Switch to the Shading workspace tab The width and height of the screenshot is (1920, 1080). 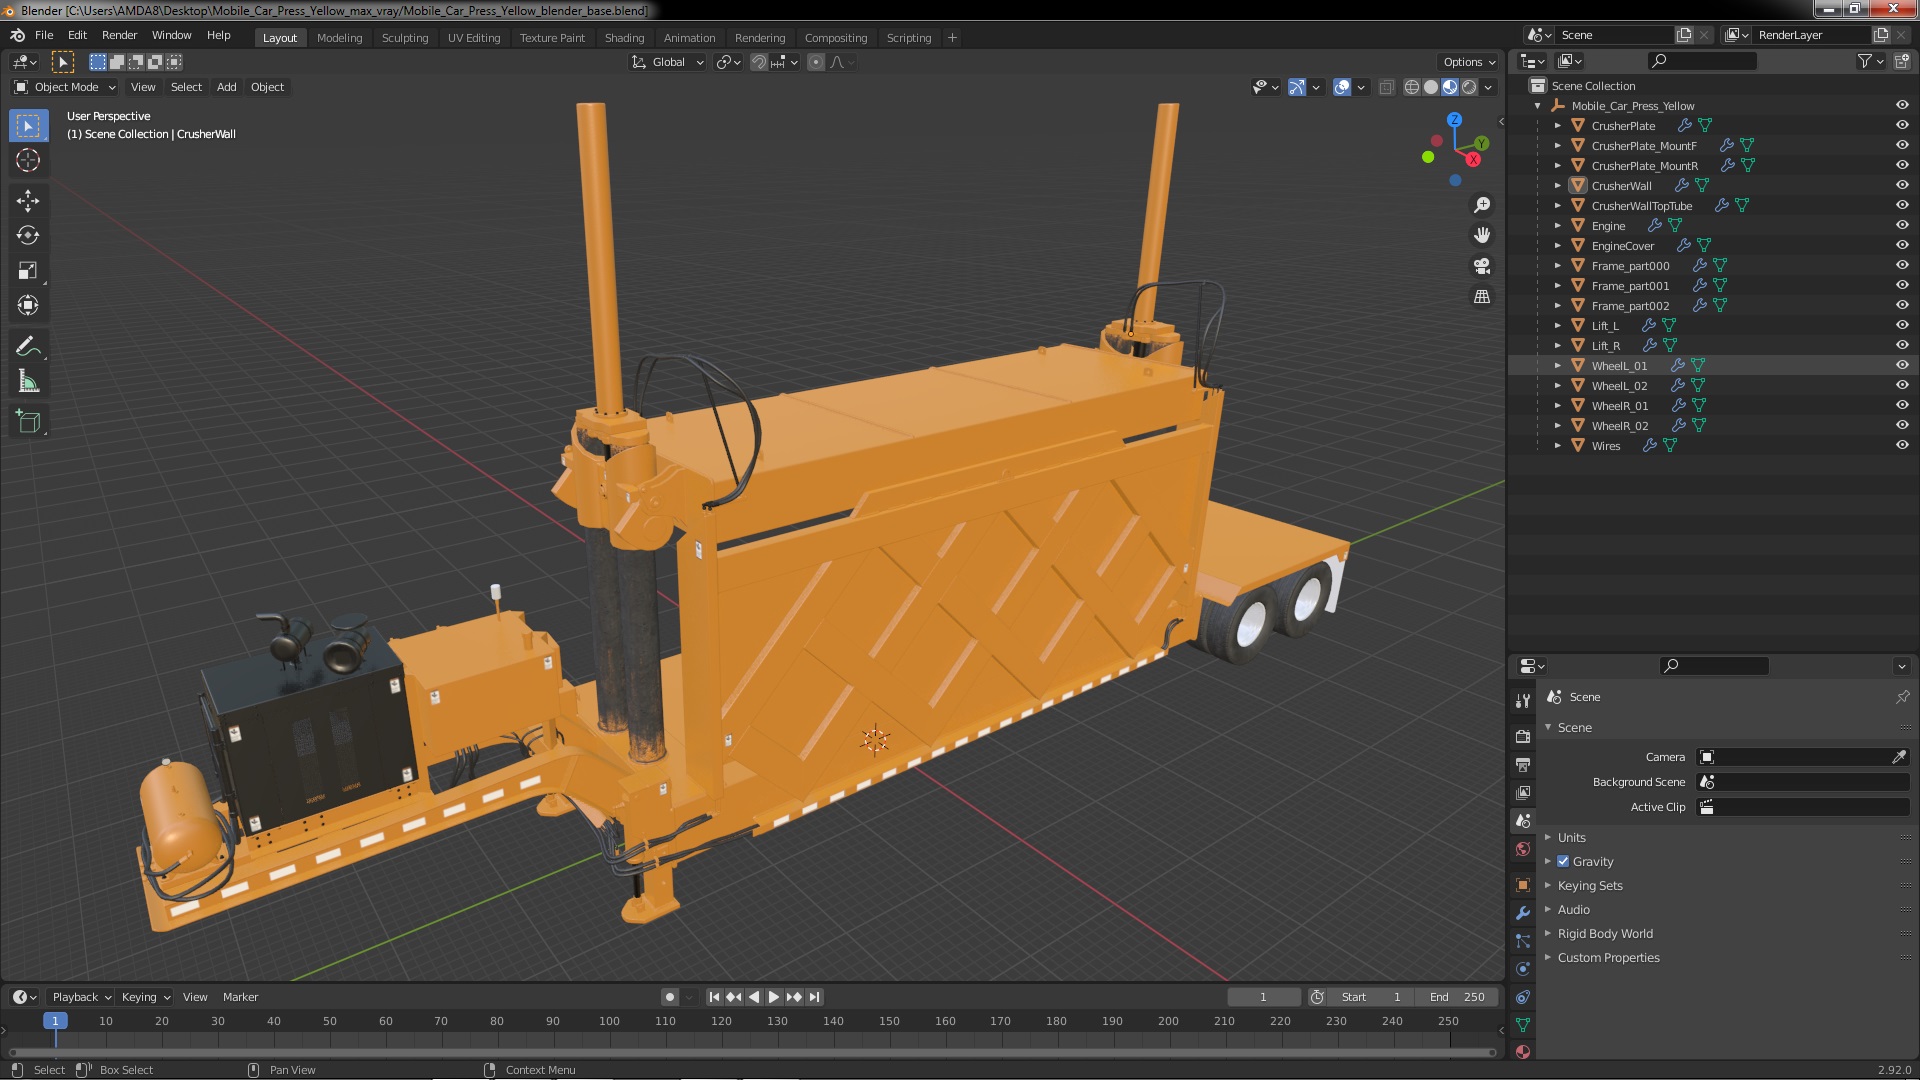[x=624, y=38]
